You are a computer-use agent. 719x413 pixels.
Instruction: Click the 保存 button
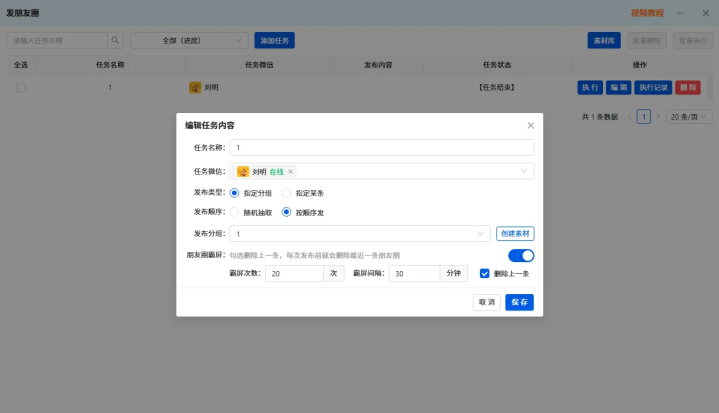(520, 302)
